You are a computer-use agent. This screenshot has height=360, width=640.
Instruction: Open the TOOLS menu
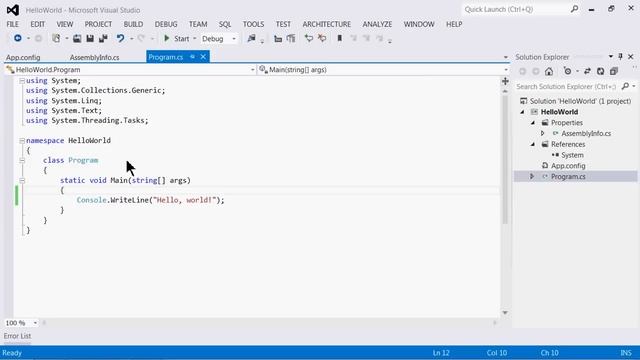(x=253, y=24)
